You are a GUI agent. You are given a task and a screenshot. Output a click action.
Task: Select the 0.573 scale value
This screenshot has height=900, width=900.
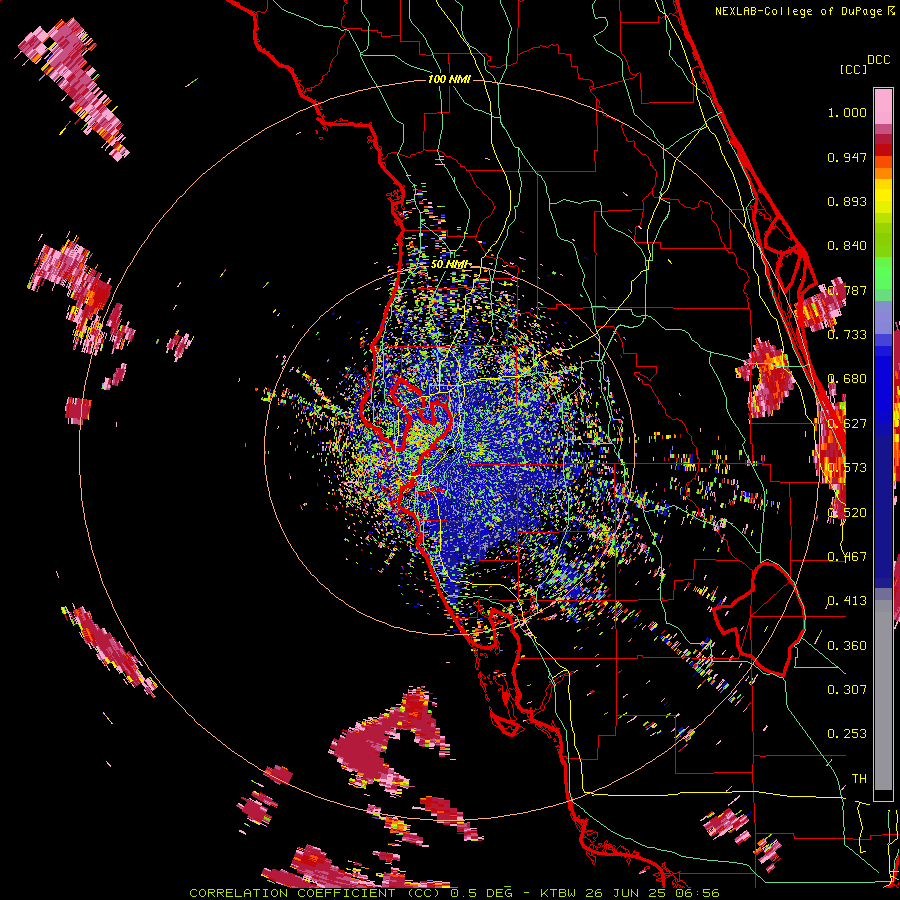tap(847, 468)
